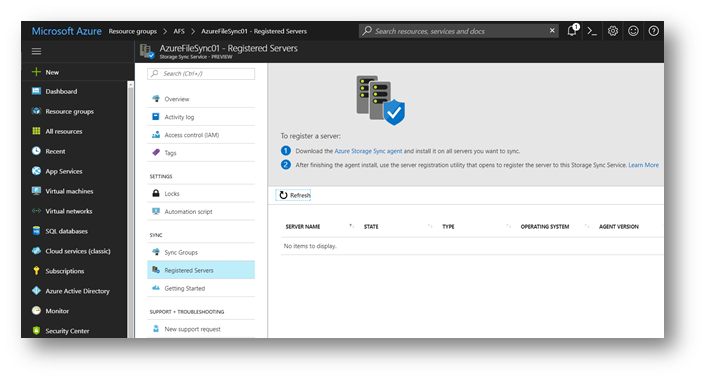Sort by Type column arrow
Screen dimensions: 706x380
[508, 226]
